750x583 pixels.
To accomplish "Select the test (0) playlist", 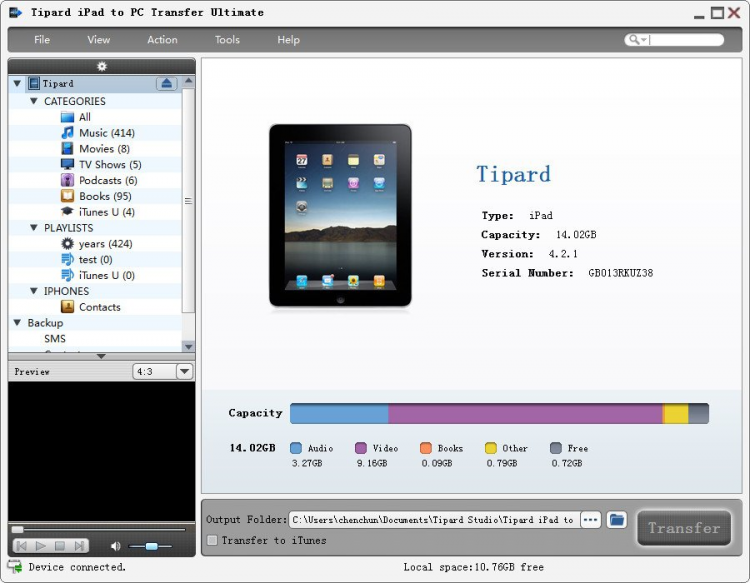I will point(95,260).
